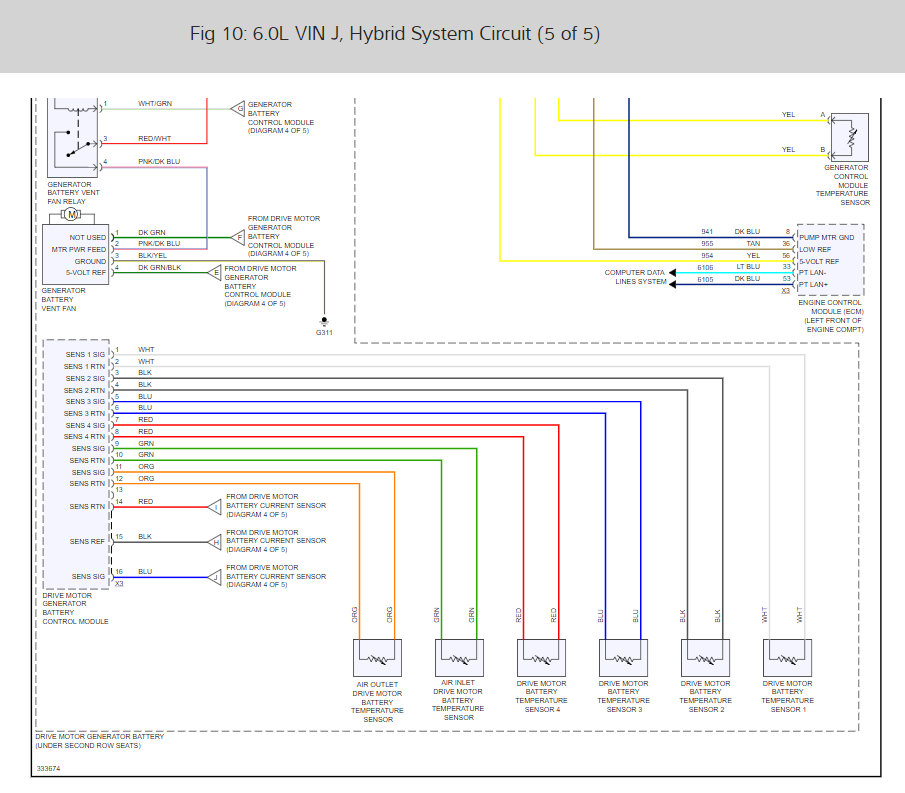The image size is (905, 793).
Task: Click the '5-VOLT REF' label on the vent fan
Action: pos(85,273)
